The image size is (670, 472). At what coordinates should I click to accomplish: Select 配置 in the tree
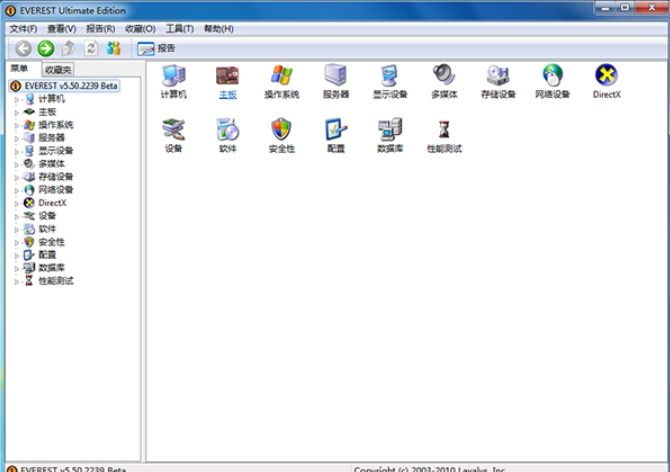[x=47, y=255]
